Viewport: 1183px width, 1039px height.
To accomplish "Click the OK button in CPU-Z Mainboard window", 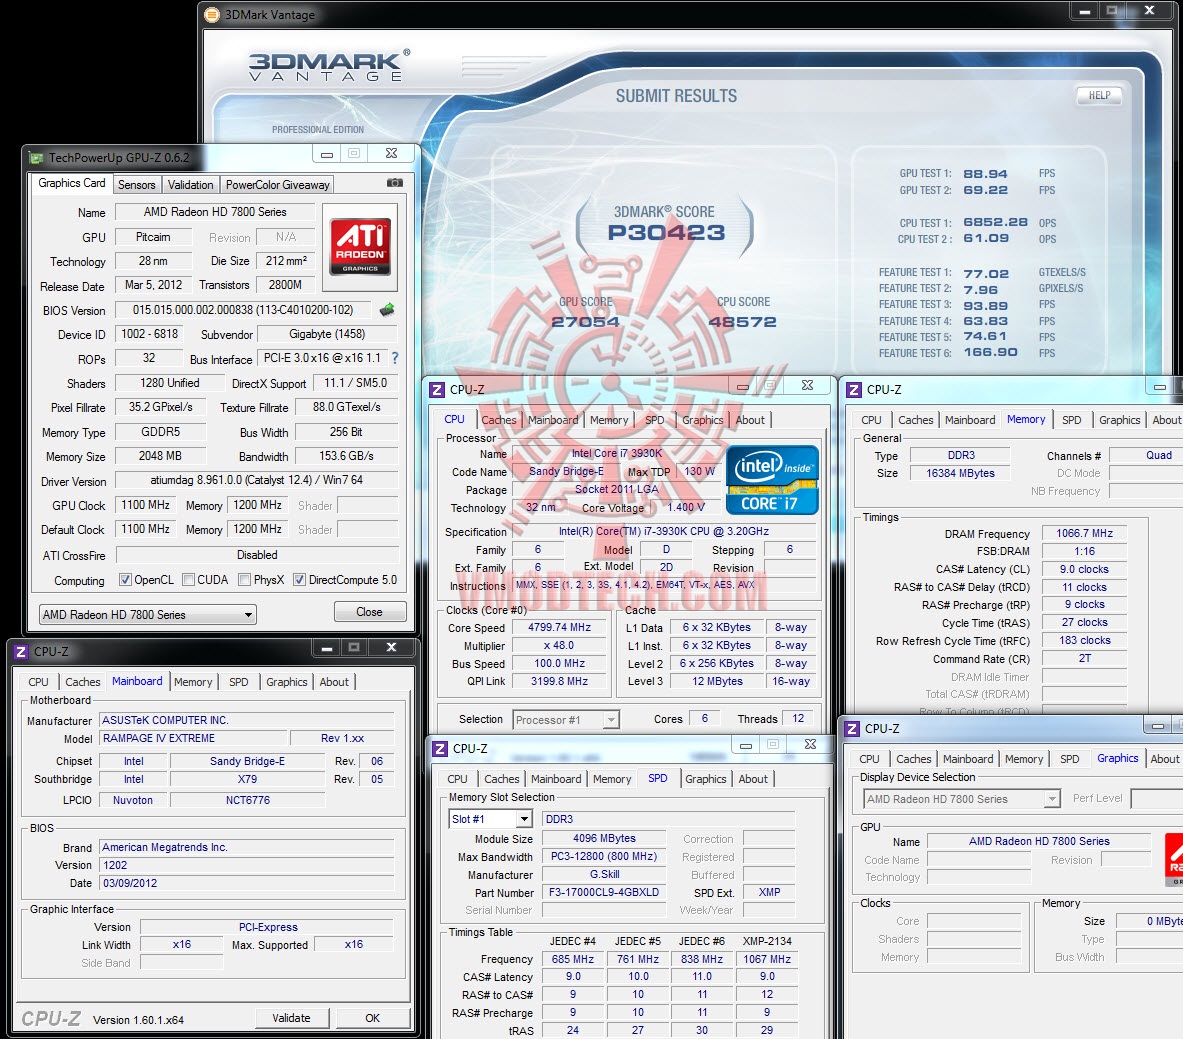I will (x=373, y=1018).
